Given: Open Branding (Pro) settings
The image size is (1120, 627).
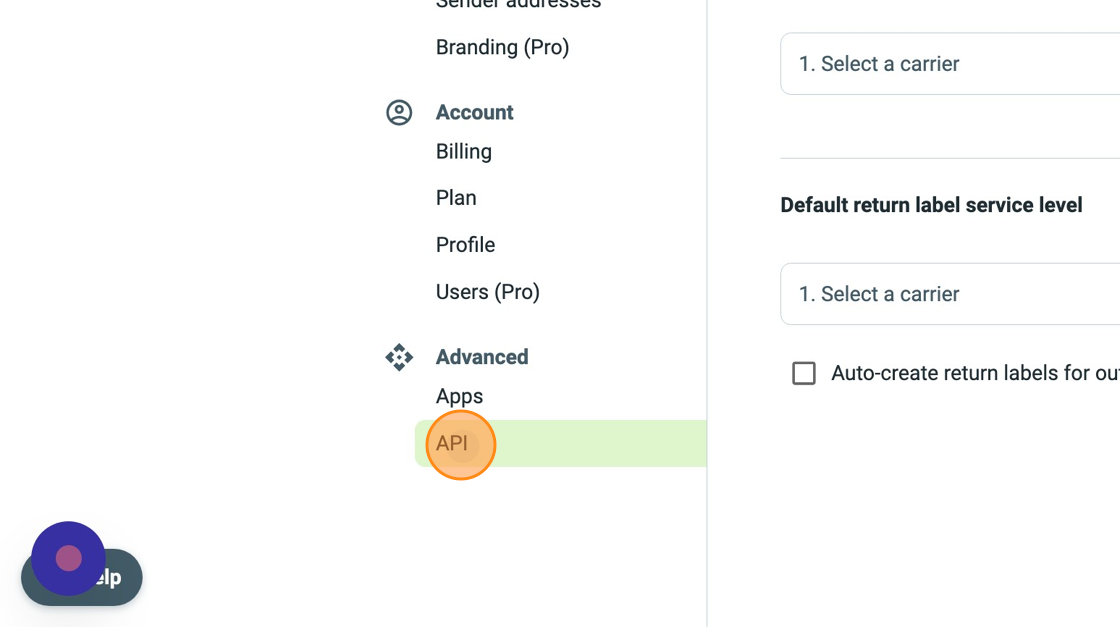Looking at the screenshot, I should pyautogui.click(x=502, y=47).
